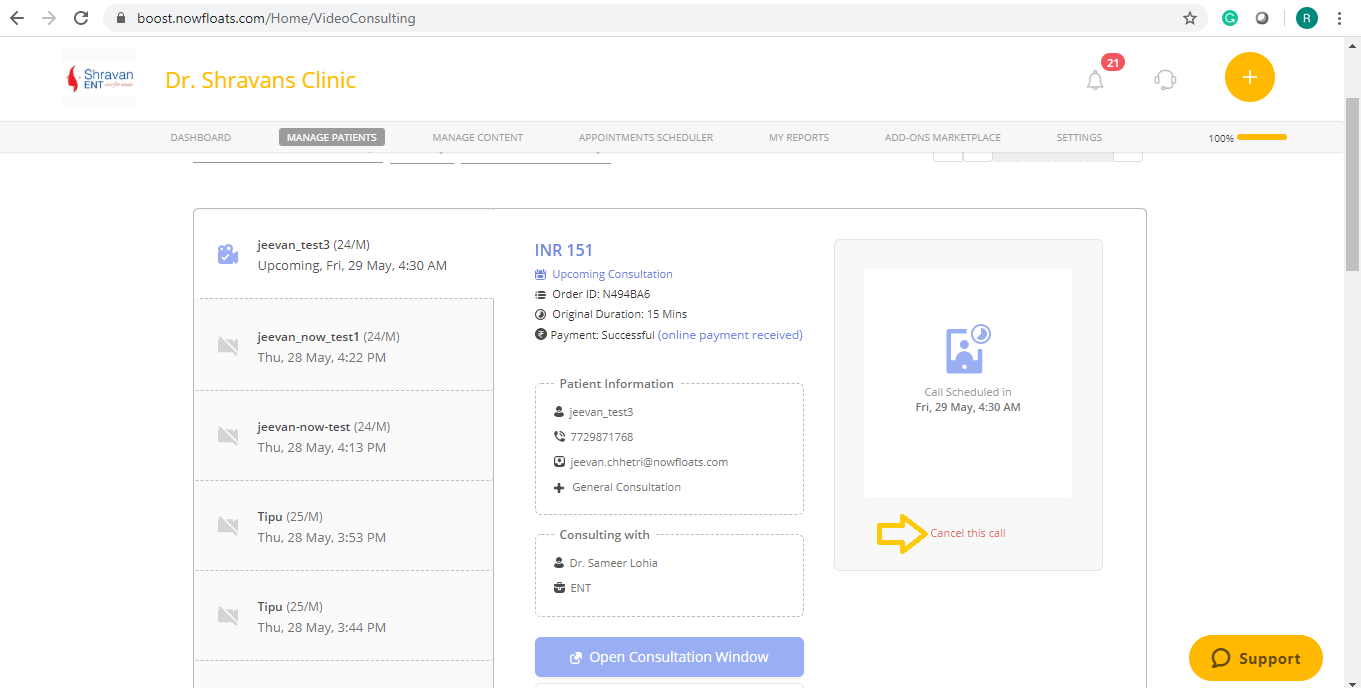Click the grey round extension icon
Screen dimensions: 1361x688
tap(1263, 18)
